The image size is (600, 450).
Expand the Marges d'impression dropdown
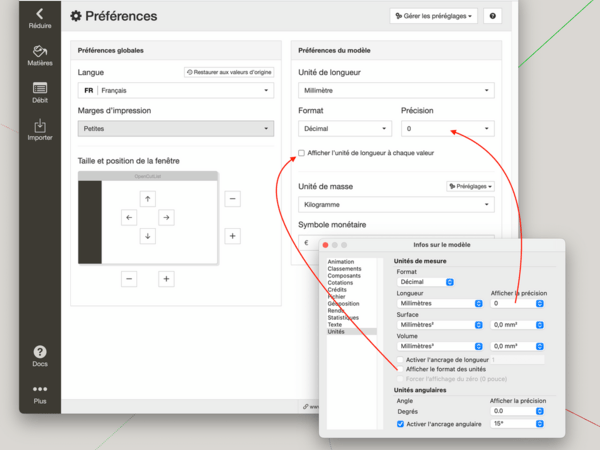(175, 128)
